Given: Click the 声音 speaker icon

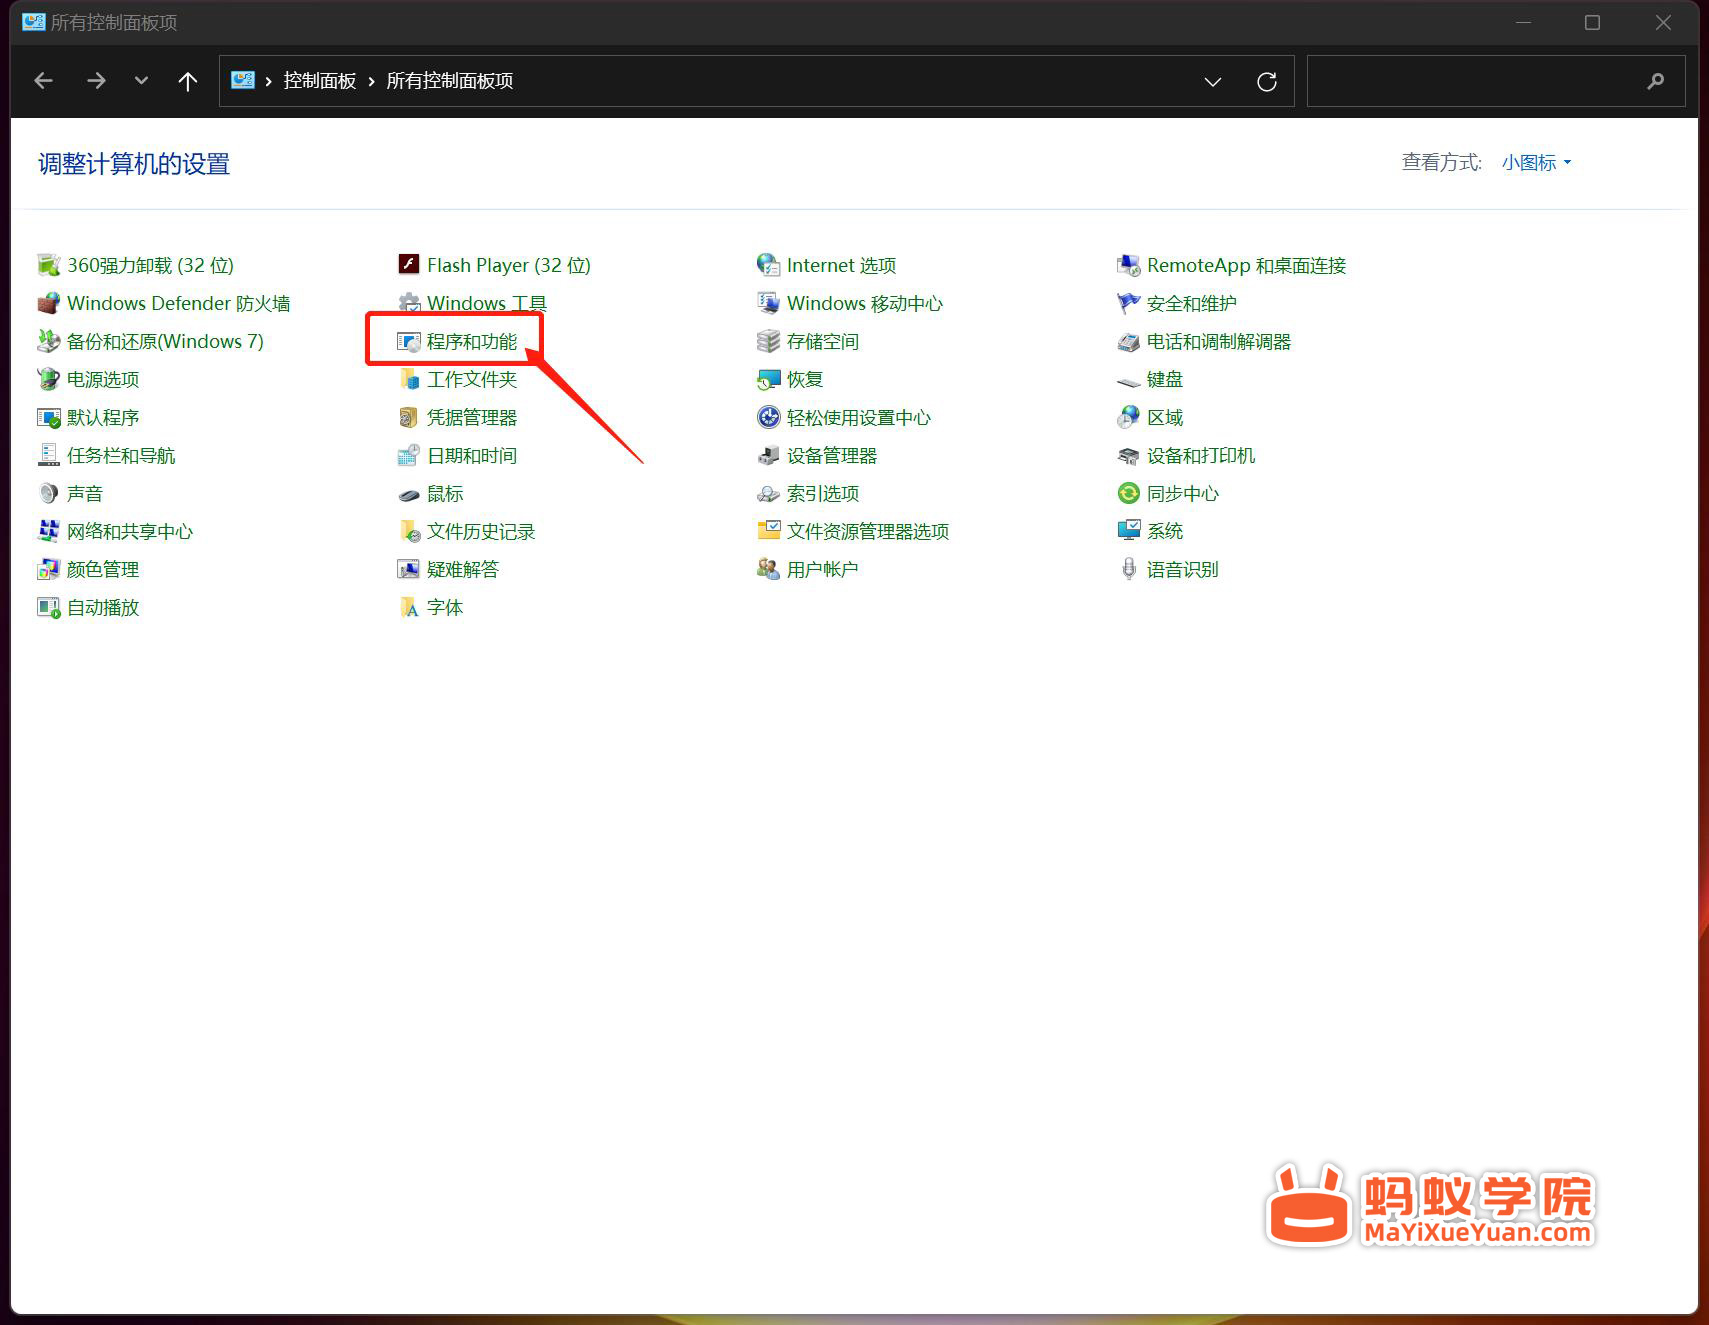Looking at the screenshot, I should point(48,493).
